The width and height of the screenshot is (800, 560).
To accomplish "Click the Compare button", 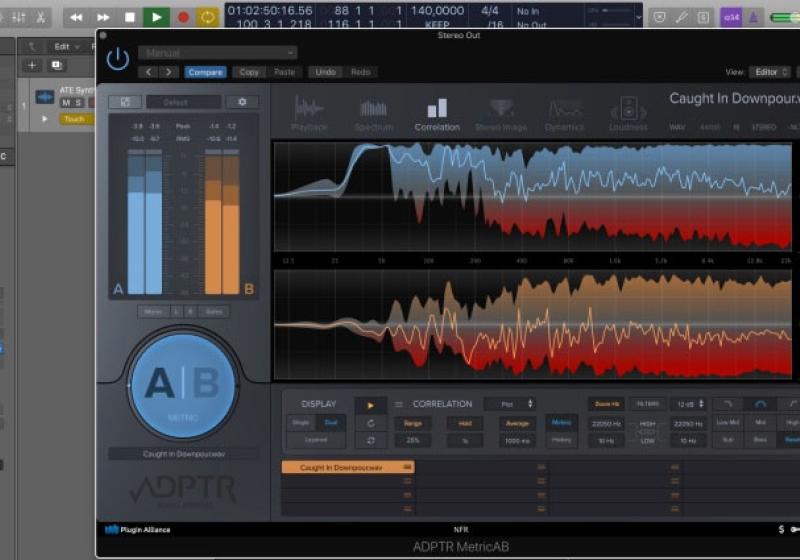I will [205, 72].
